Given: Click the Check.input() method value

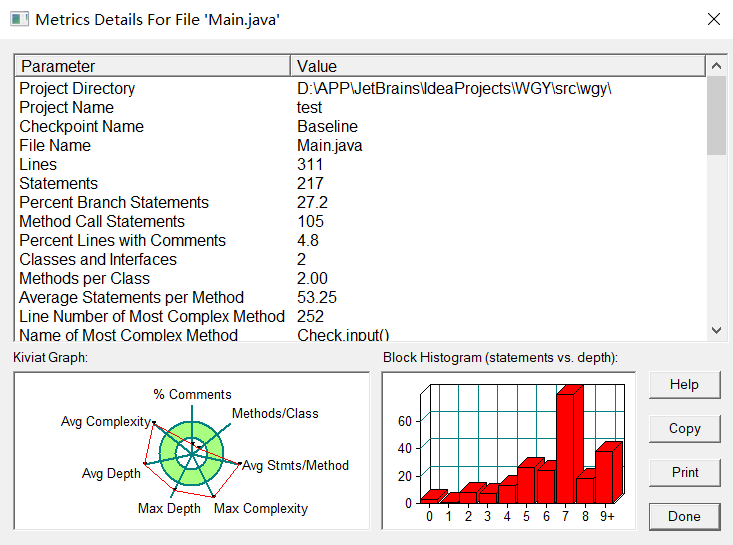Looking at the screenshot, I should [343, 335].
